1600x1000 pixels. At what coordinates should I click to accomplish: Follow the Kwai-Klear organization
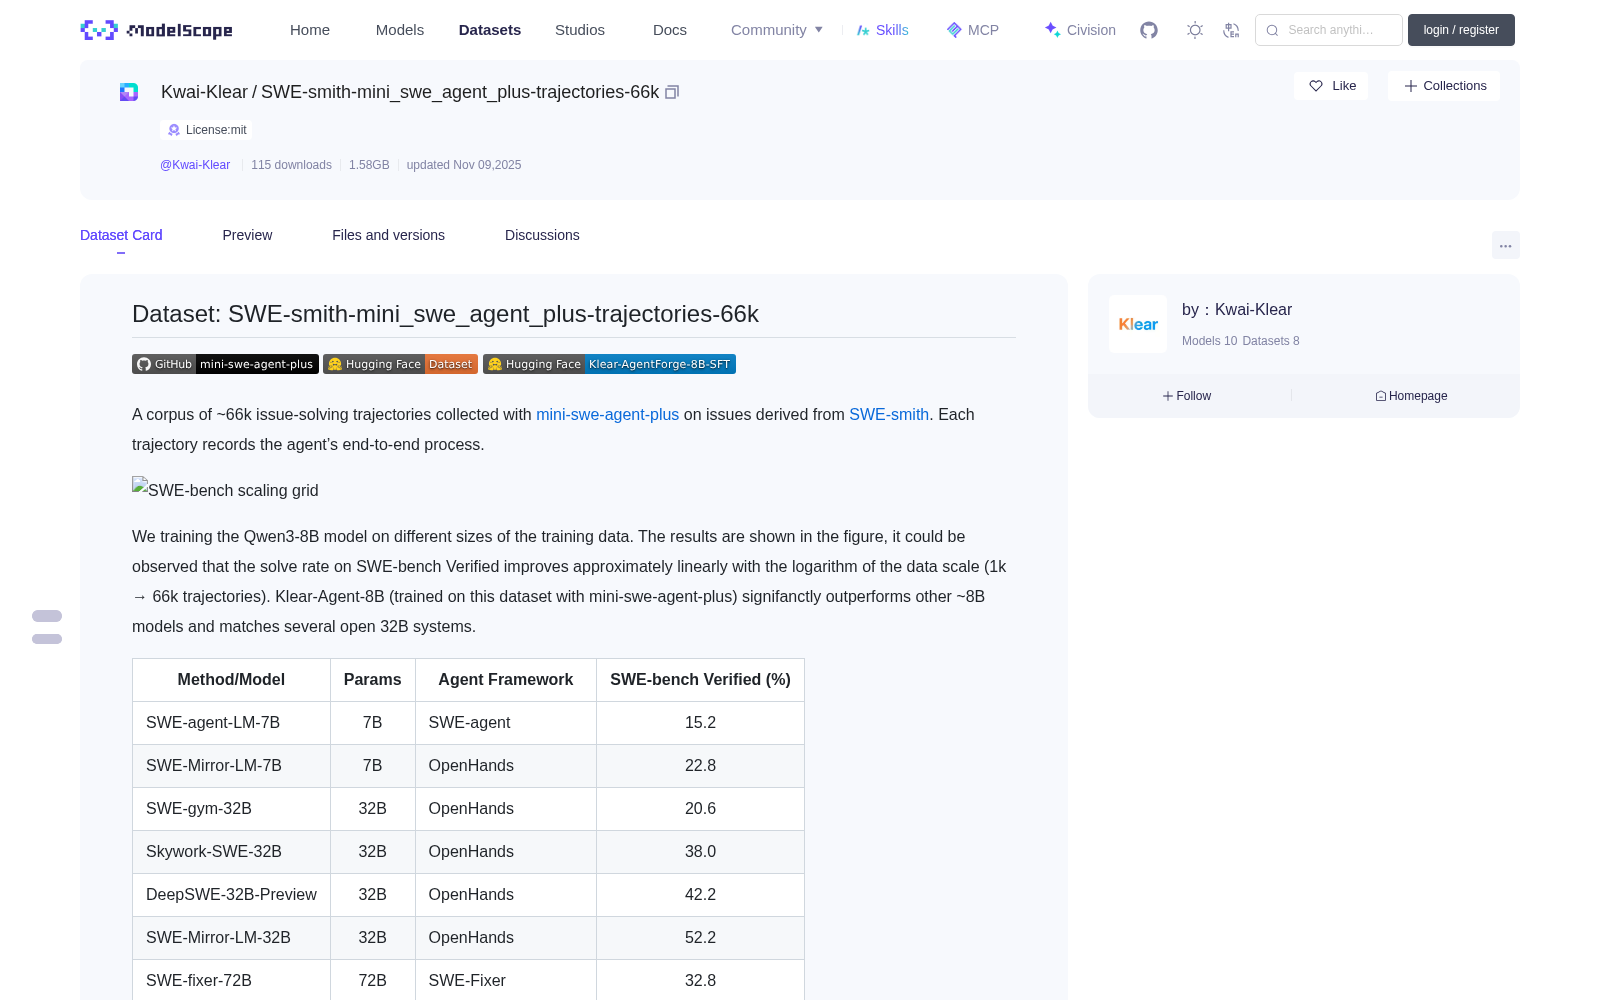click(1187, 396)
